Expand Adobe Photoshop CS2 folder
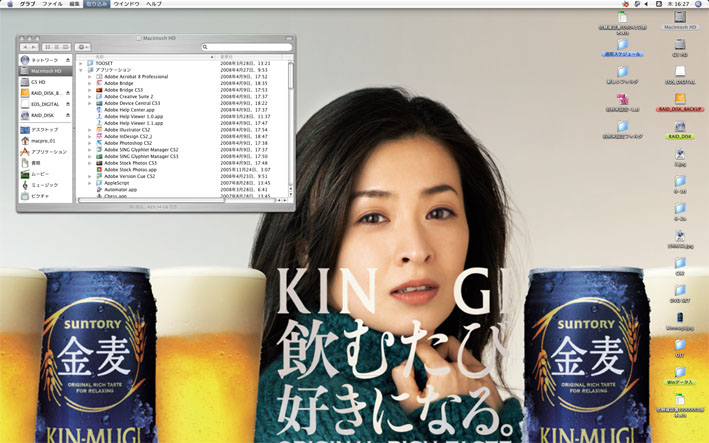Screen dimensions: 709x443 click(89, 143)
